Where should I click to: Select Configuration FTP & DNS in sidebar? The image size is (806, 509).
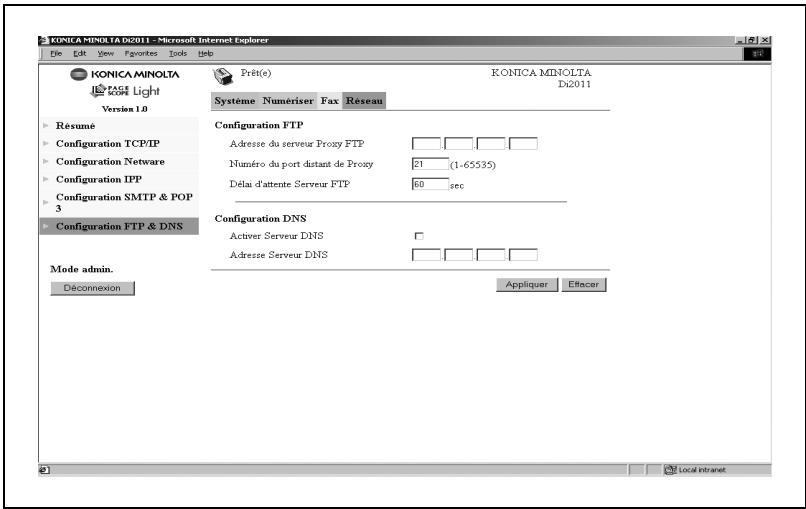pos(119,226)
